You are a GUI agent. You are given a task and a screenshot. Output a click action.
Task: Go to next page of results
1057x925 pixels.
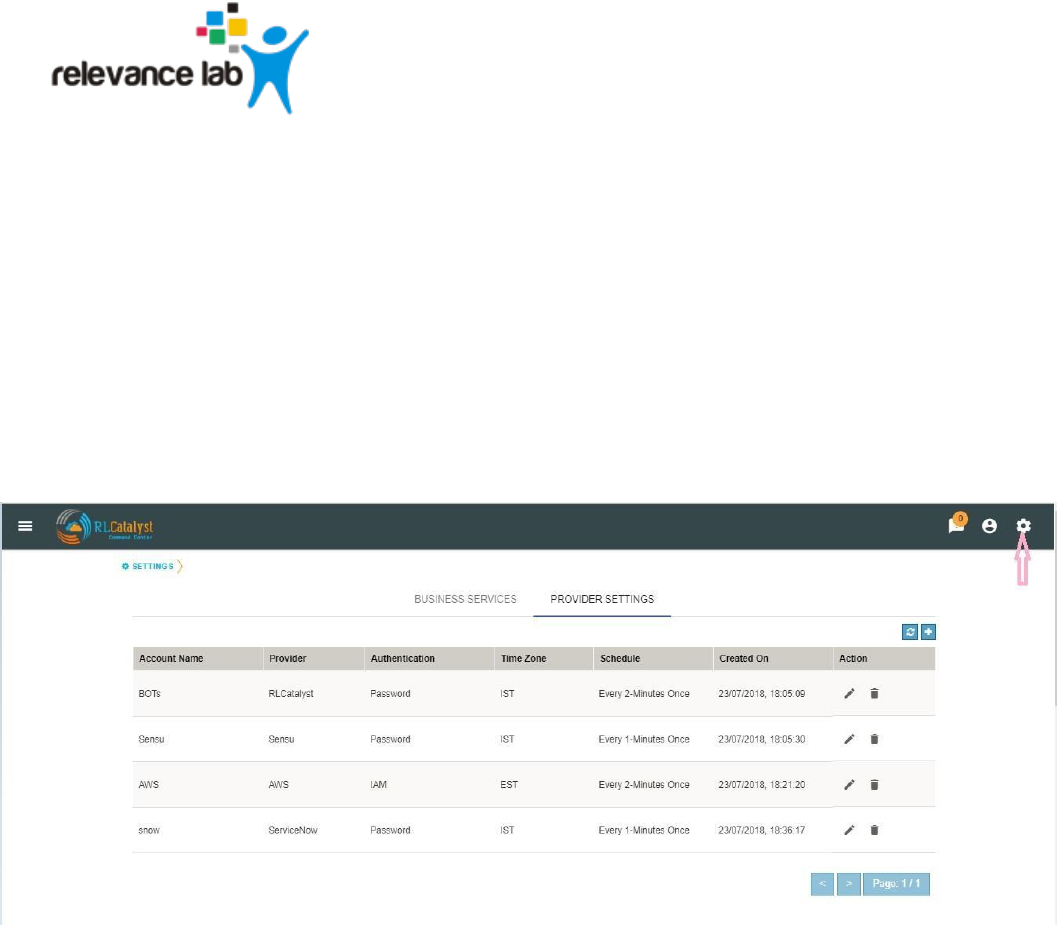849,883
